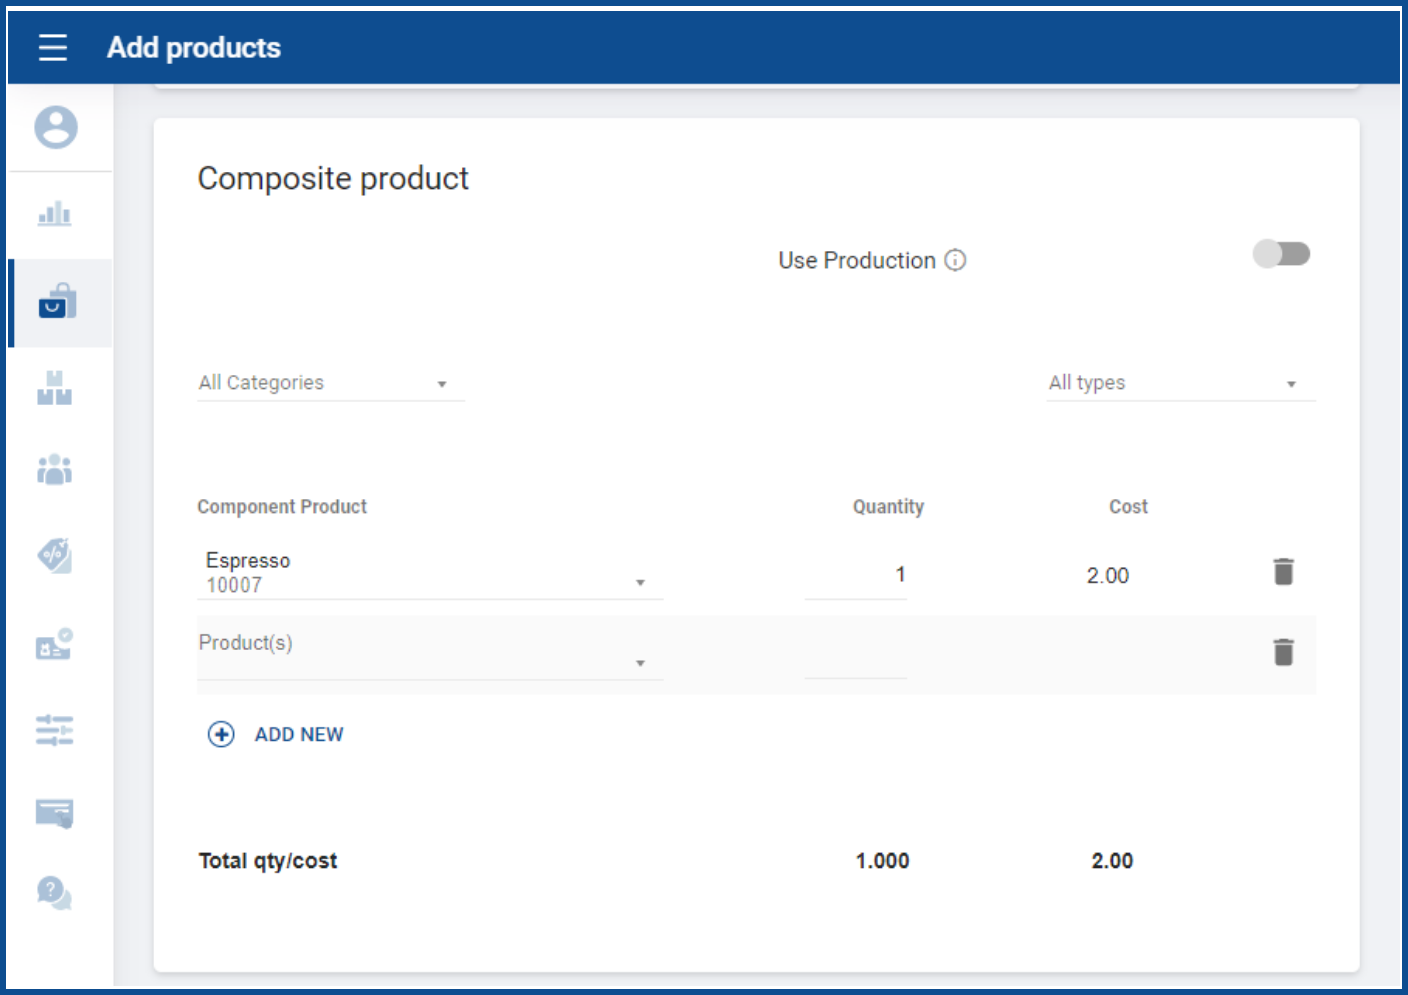Open the hamburger navigation menu

tap(53, 47)
